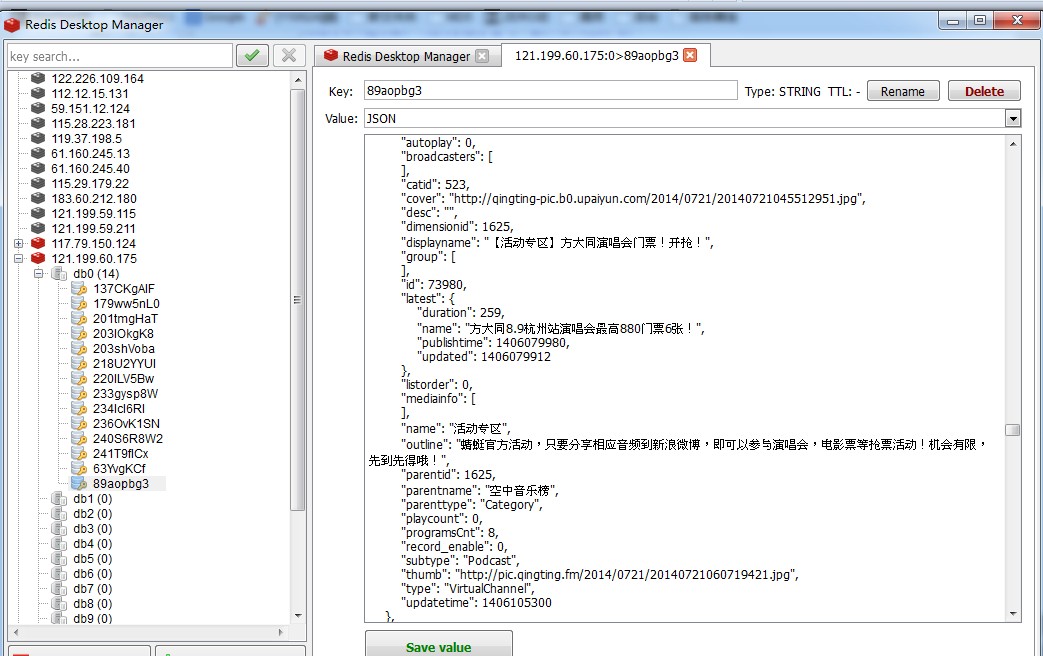Select server icon for 61.160.245.40
Viewport: 1043px width, 656px height.
pyautogui.click(x=38, y=168)
